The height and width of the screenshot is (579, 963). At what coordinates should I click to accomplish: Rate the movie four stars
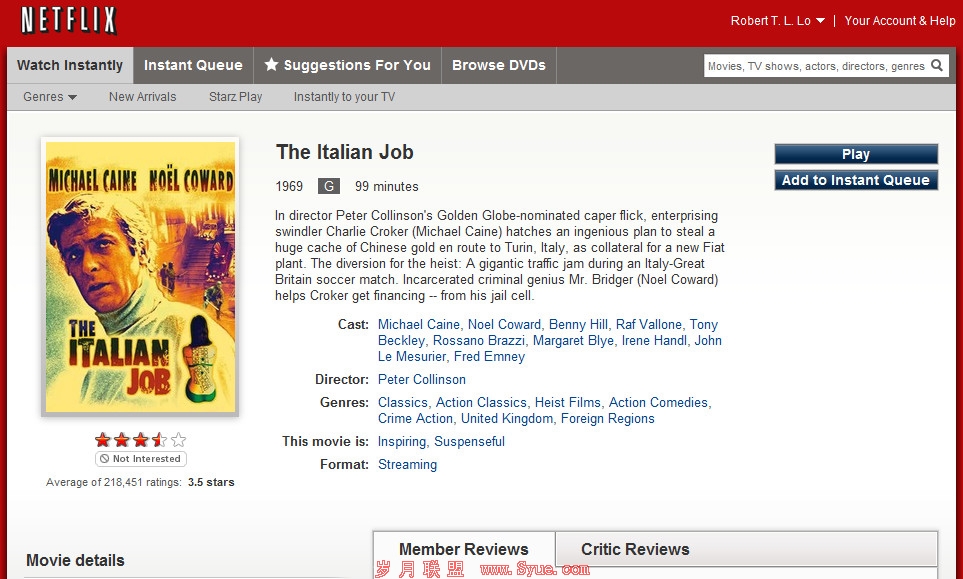(x=160, y=440)
